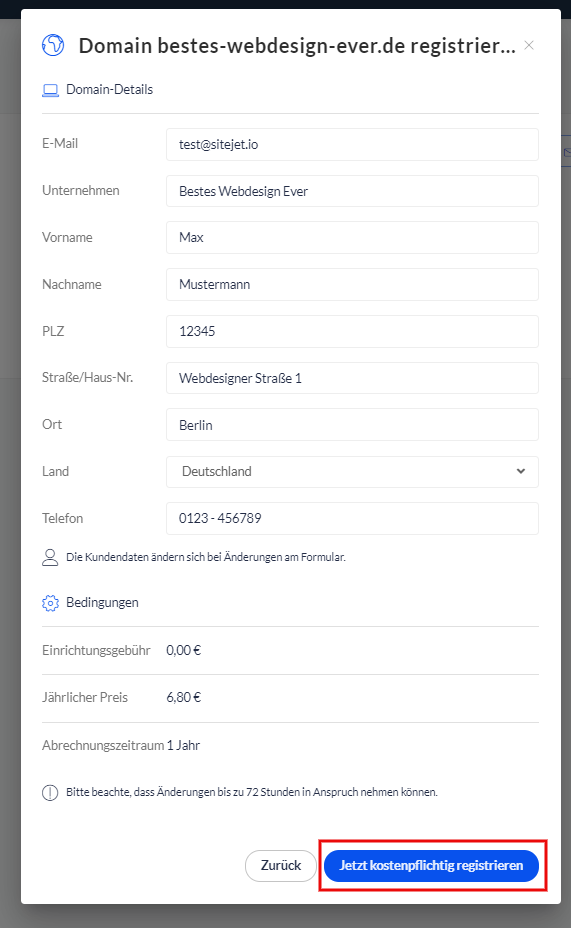Viewport: 571px width, 928px height.
Task: Click into the Unternehmen field
Action: (352, 191)
